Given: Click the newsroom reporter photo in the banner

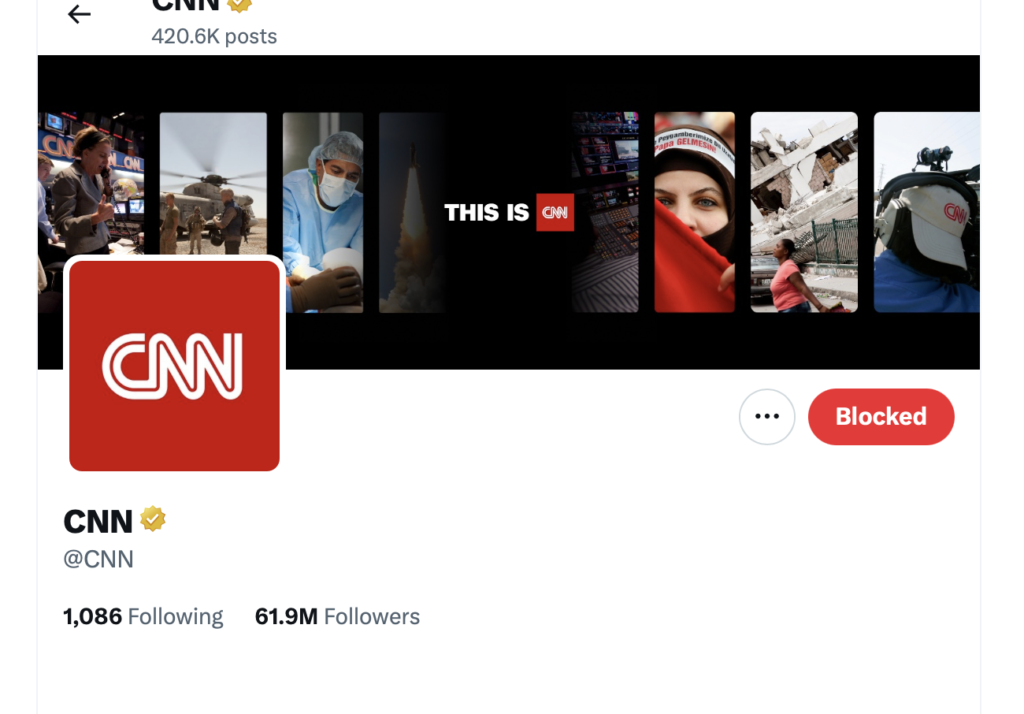Looking at the screenshot, I should tap(90, 182).
